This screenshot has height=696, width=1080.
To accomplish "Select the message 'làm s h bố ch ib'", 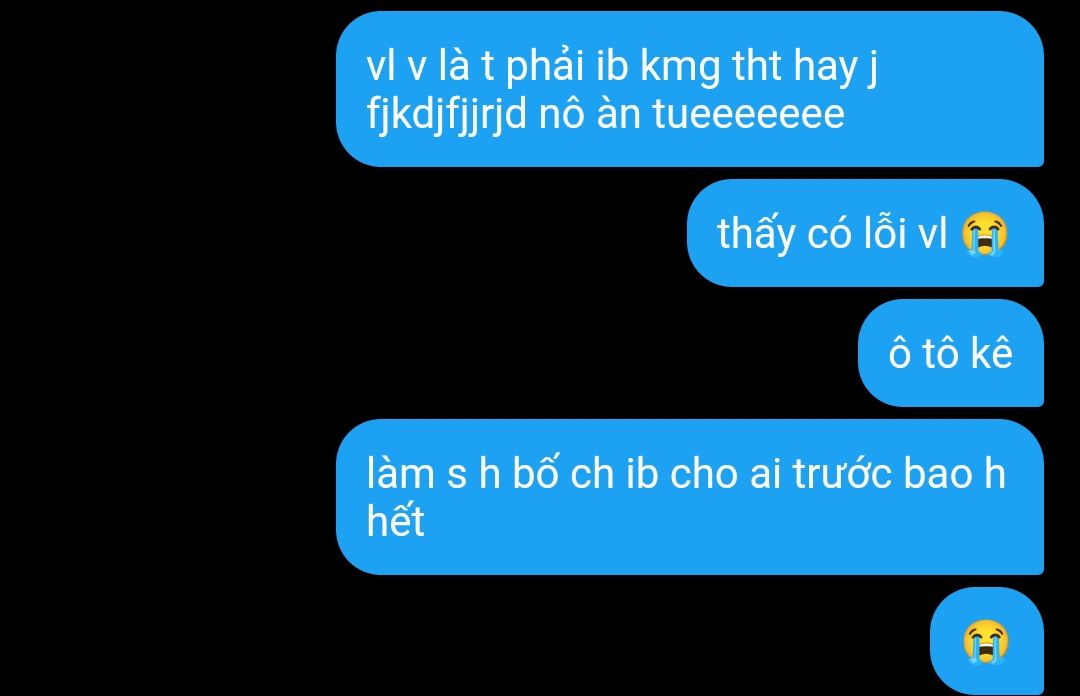I will pos(689,497).
